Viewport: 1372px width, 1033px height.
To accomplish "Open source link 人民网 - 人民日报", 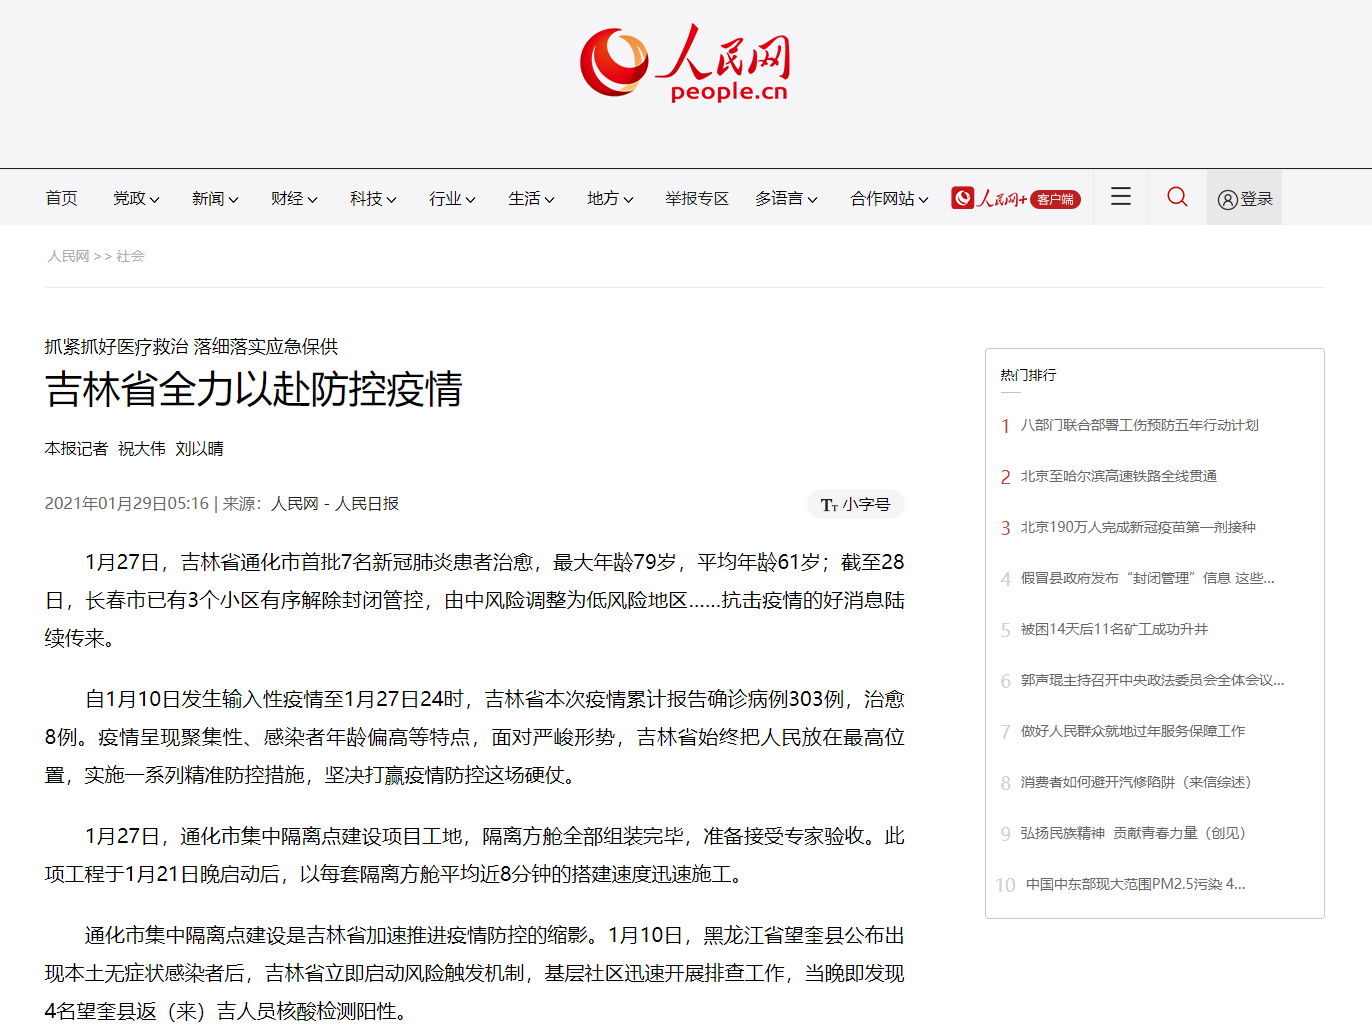I will click(335, 503).
